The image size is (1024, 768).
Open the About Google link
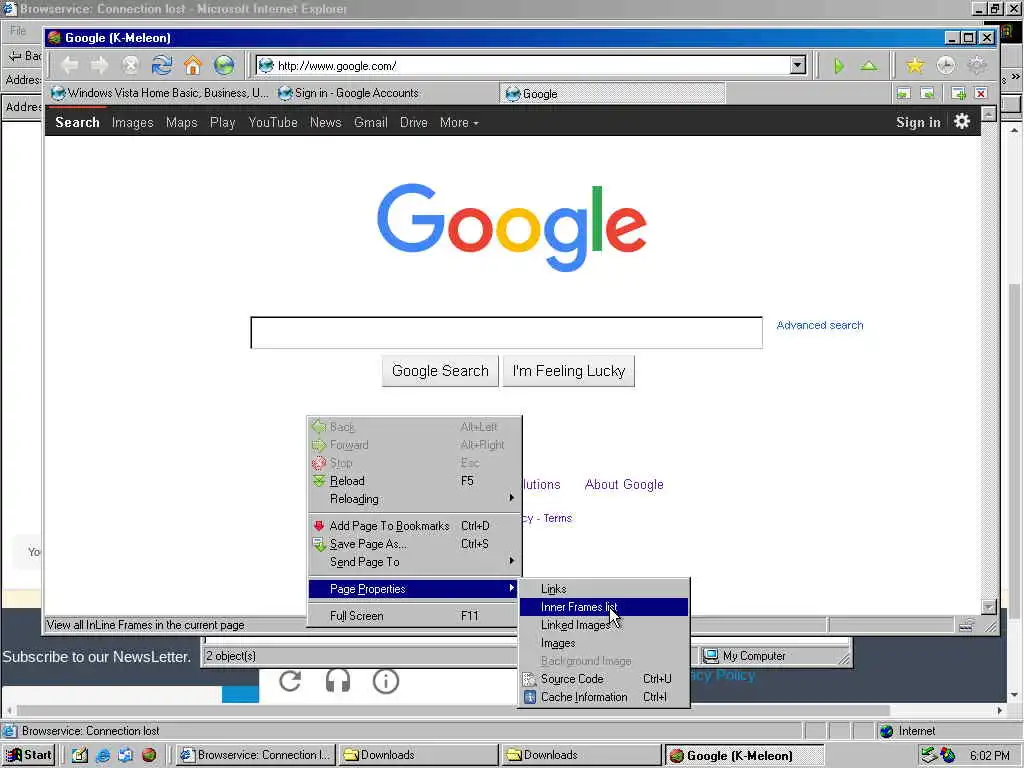point(624,485)
